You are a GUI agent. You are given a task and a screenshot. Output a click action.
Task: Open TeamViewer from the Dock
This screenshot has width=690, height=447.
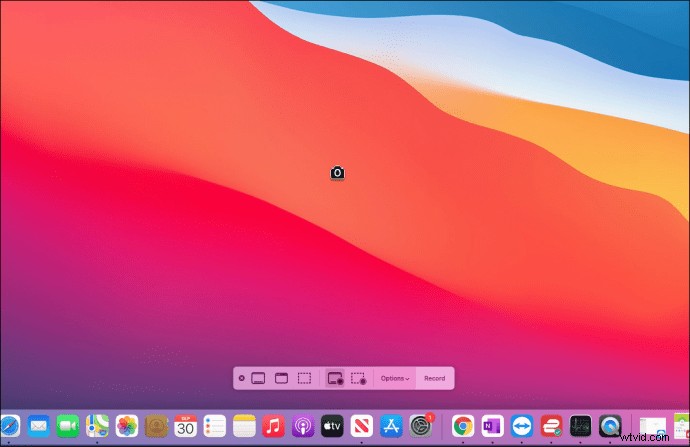click(522, 426)
